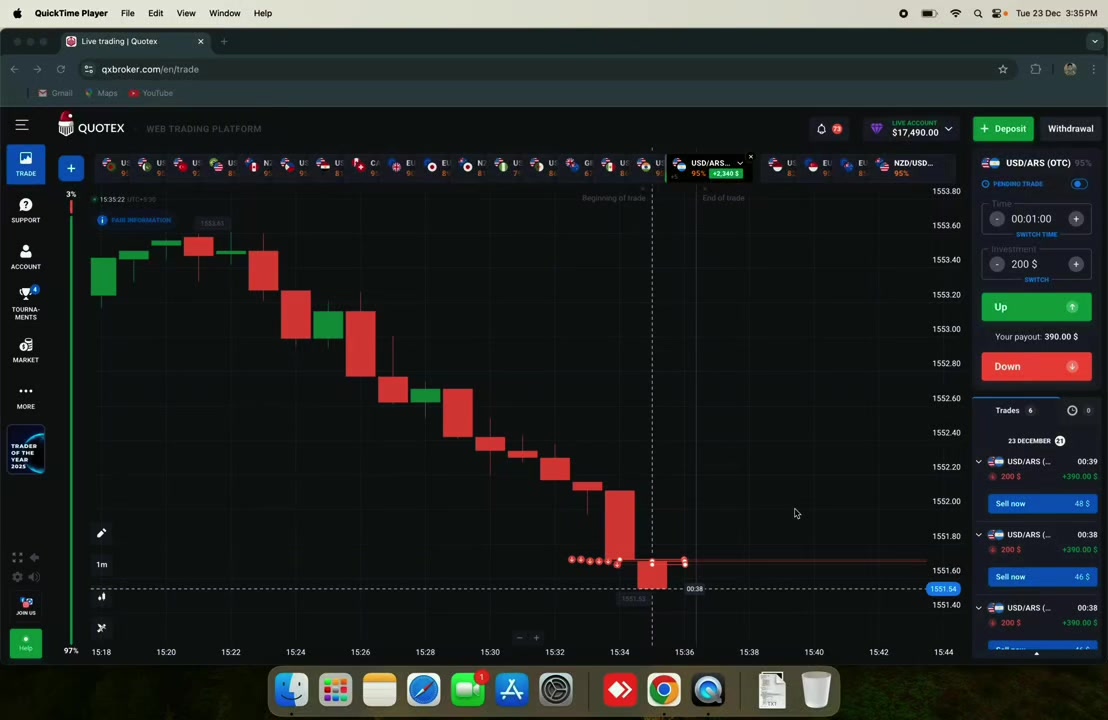1108x720 pixels.
Task: Click the green Deposit button
Action: tap(1003, 129)
